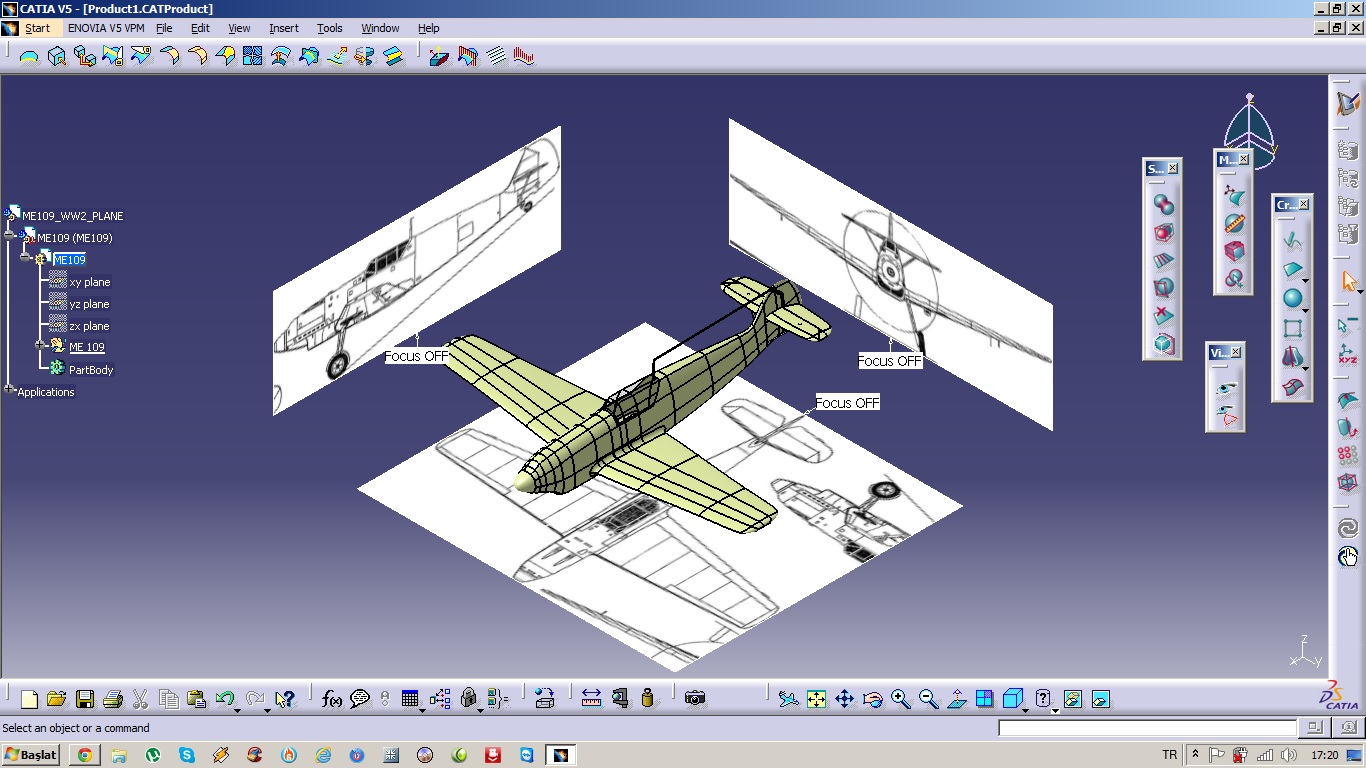
Task: Close the M... floating toolbar
Action: [x=1244, y=159]
